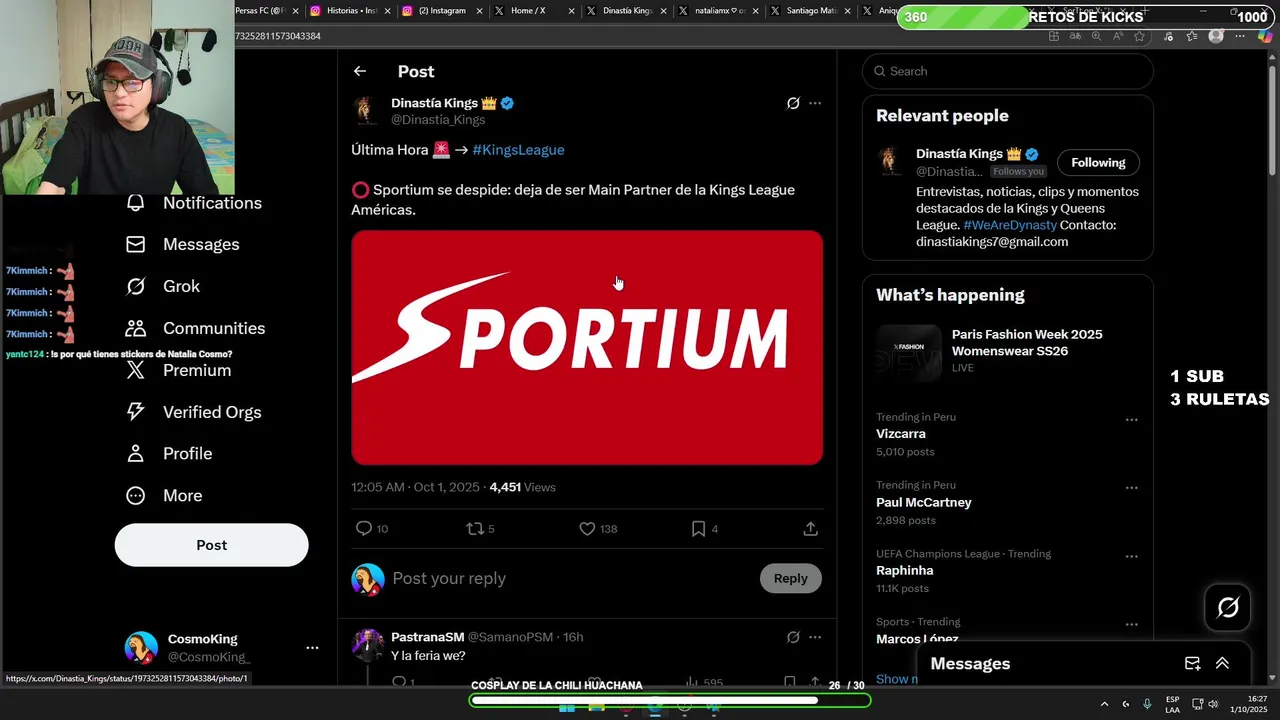Open the Sportium image
The height and width of the screenshot is (720, 1280).
click(587, 348)
